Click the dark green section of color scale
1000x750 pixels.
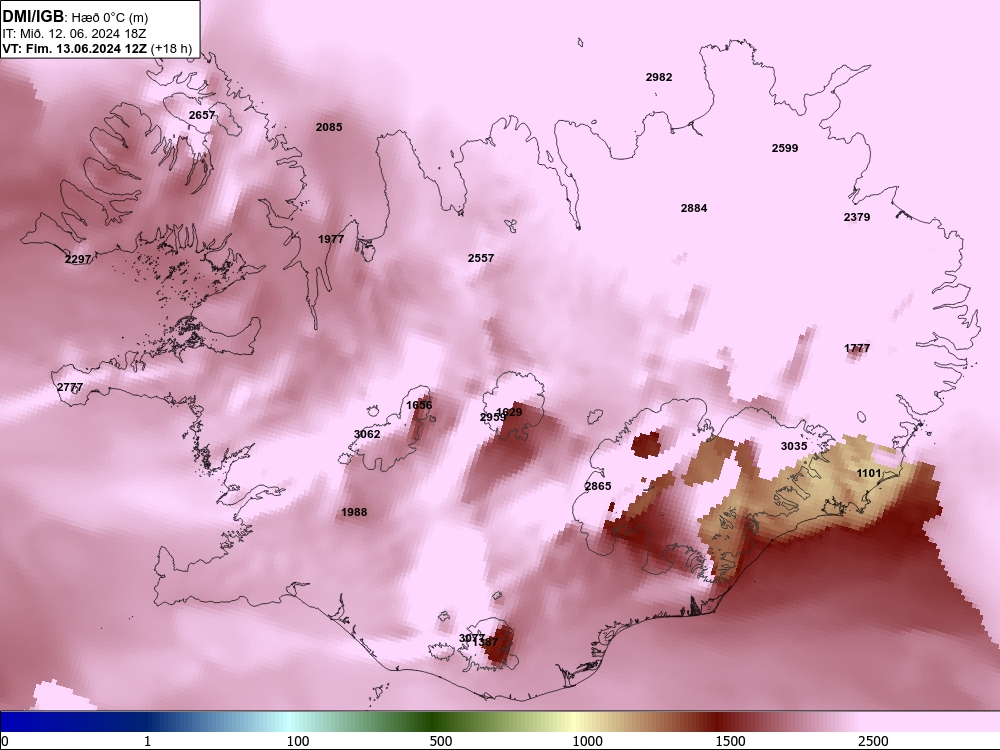pyautogui.click(x=434, y=722)
